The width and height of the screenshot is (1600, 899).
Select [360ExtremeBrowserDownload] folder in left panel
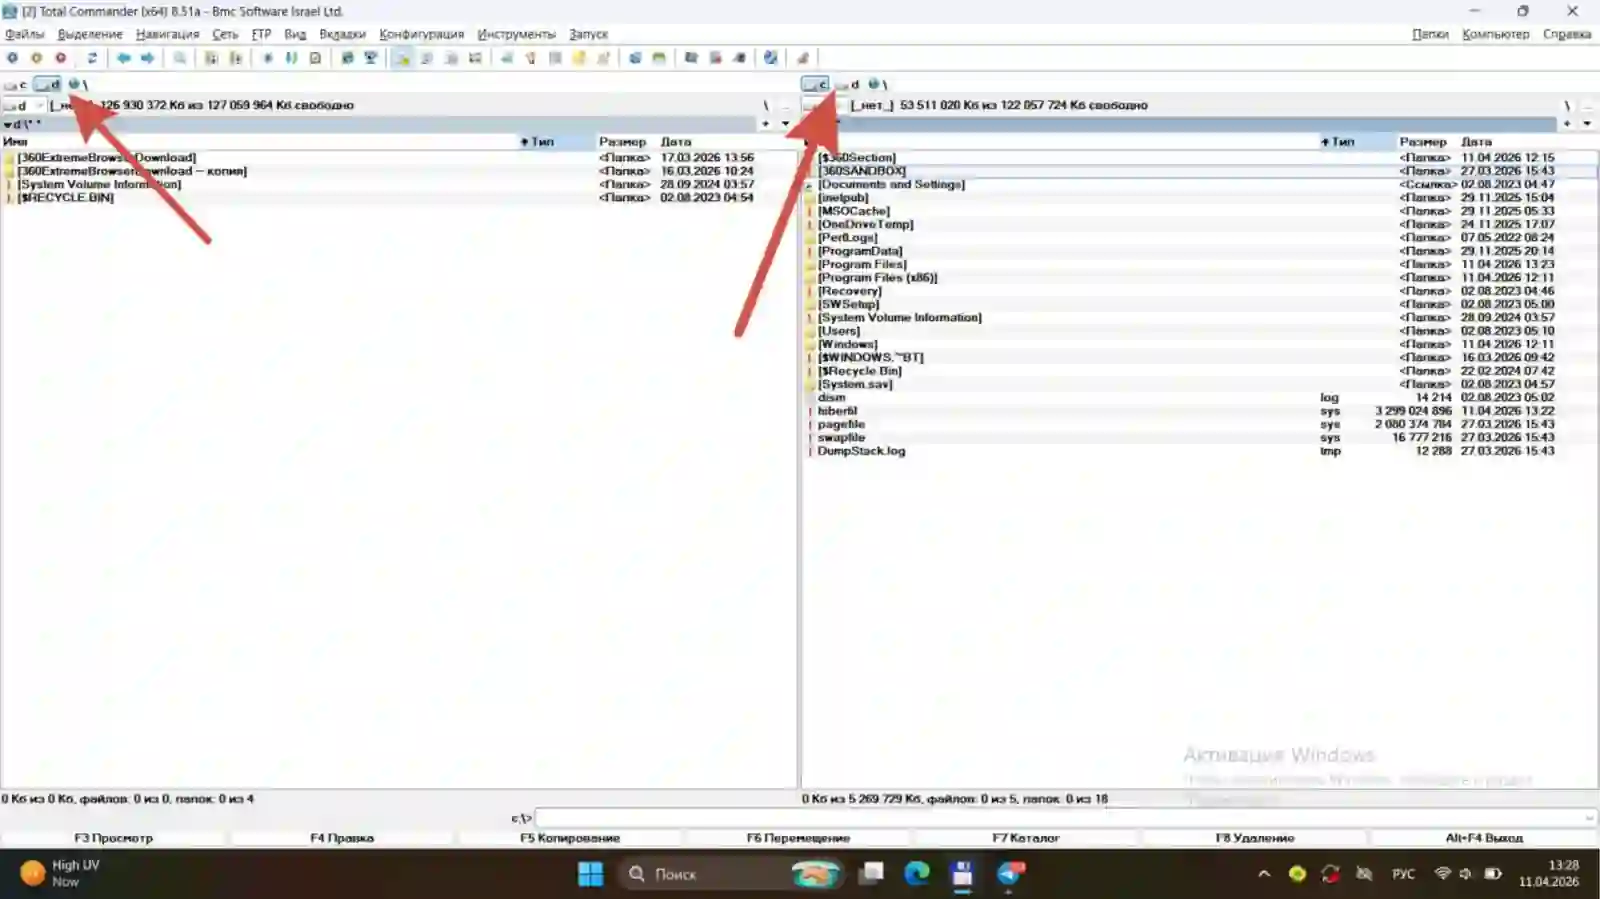click(x=106, y=158)
